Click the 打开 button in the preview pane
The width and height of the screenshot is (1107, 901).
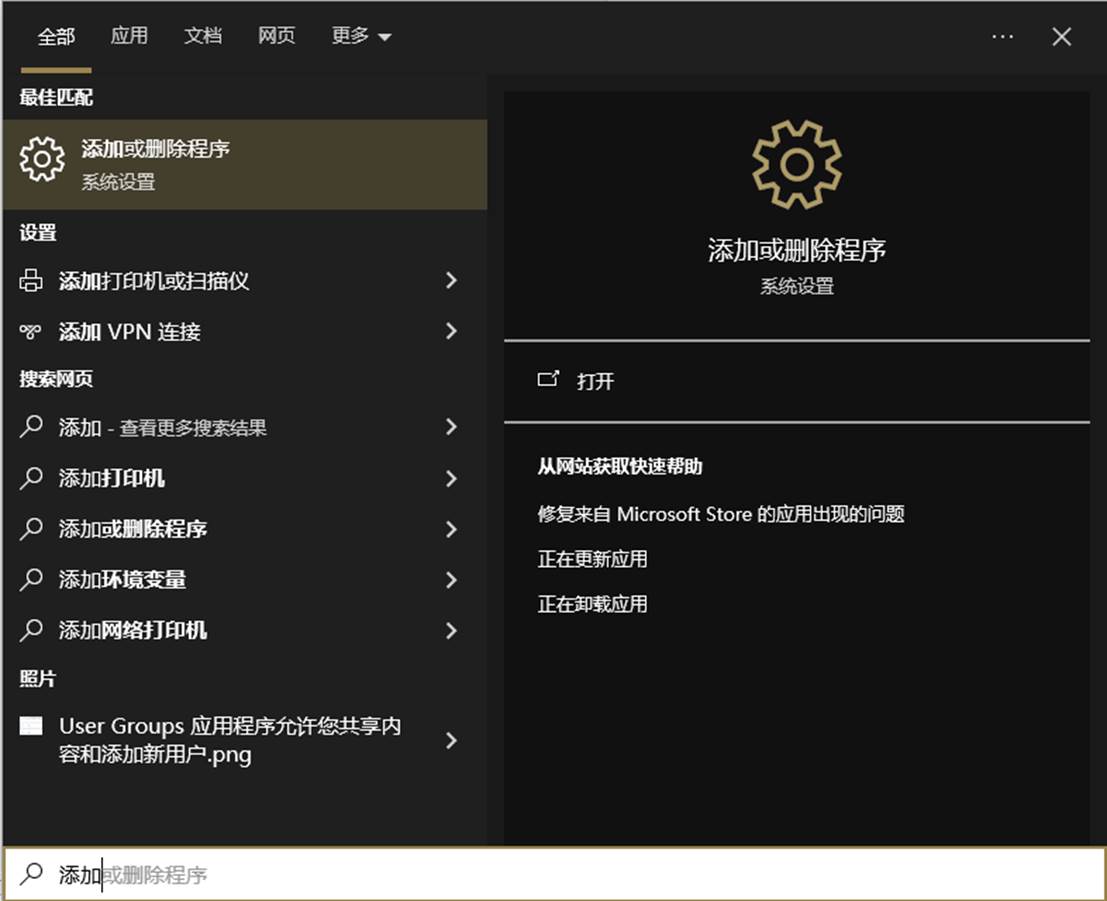click(797, 381)
